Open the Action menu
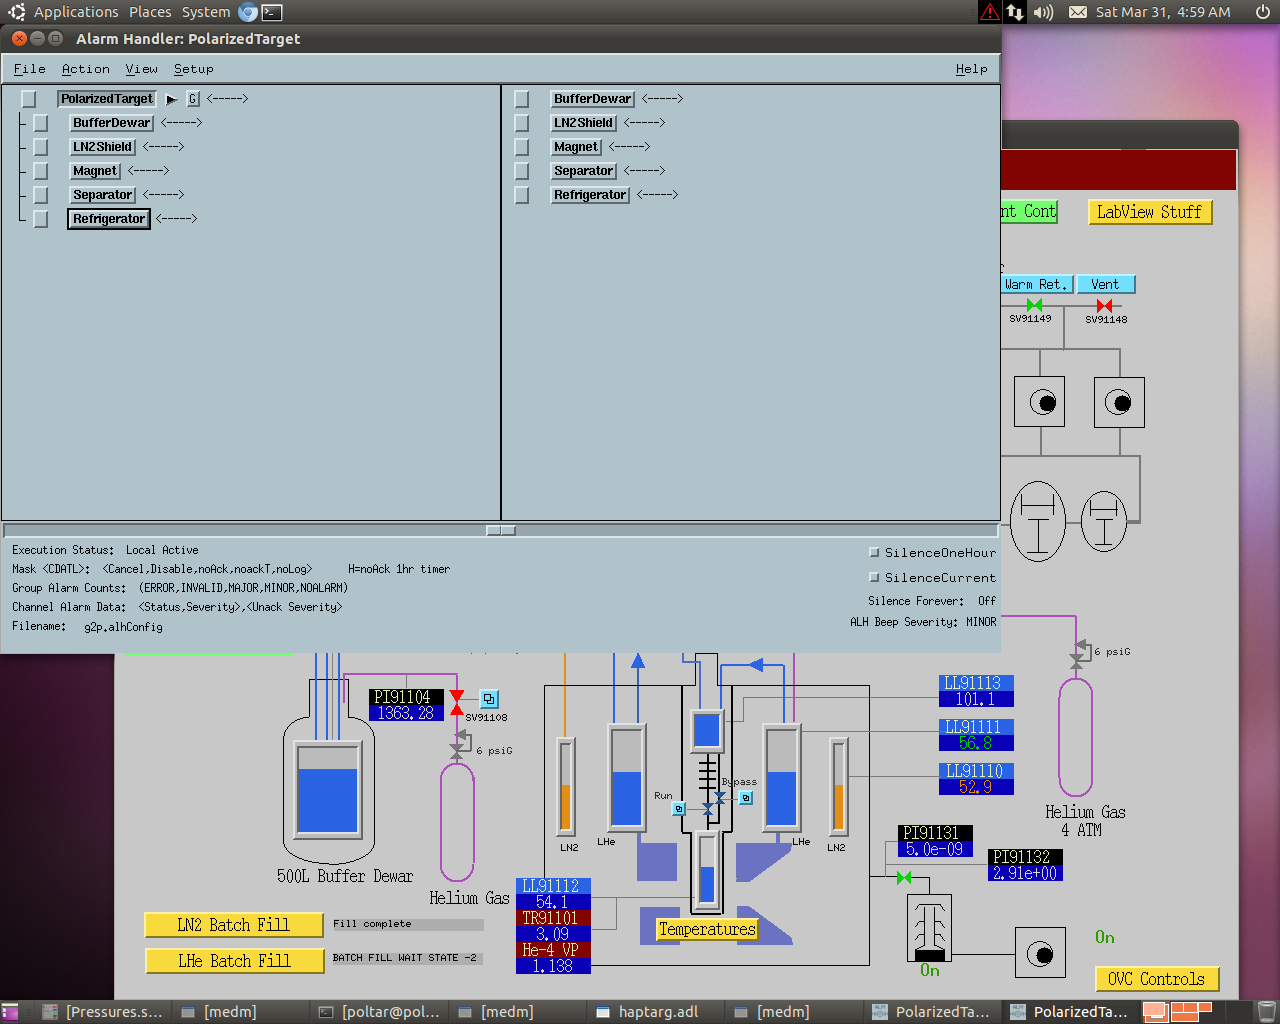1280x1024 pixels. [x=86, y=69]
